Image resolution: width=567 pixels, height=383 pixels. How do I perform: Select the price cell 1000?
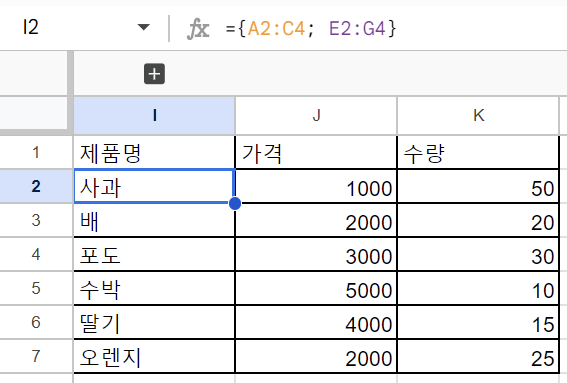(x=316, y=186)
